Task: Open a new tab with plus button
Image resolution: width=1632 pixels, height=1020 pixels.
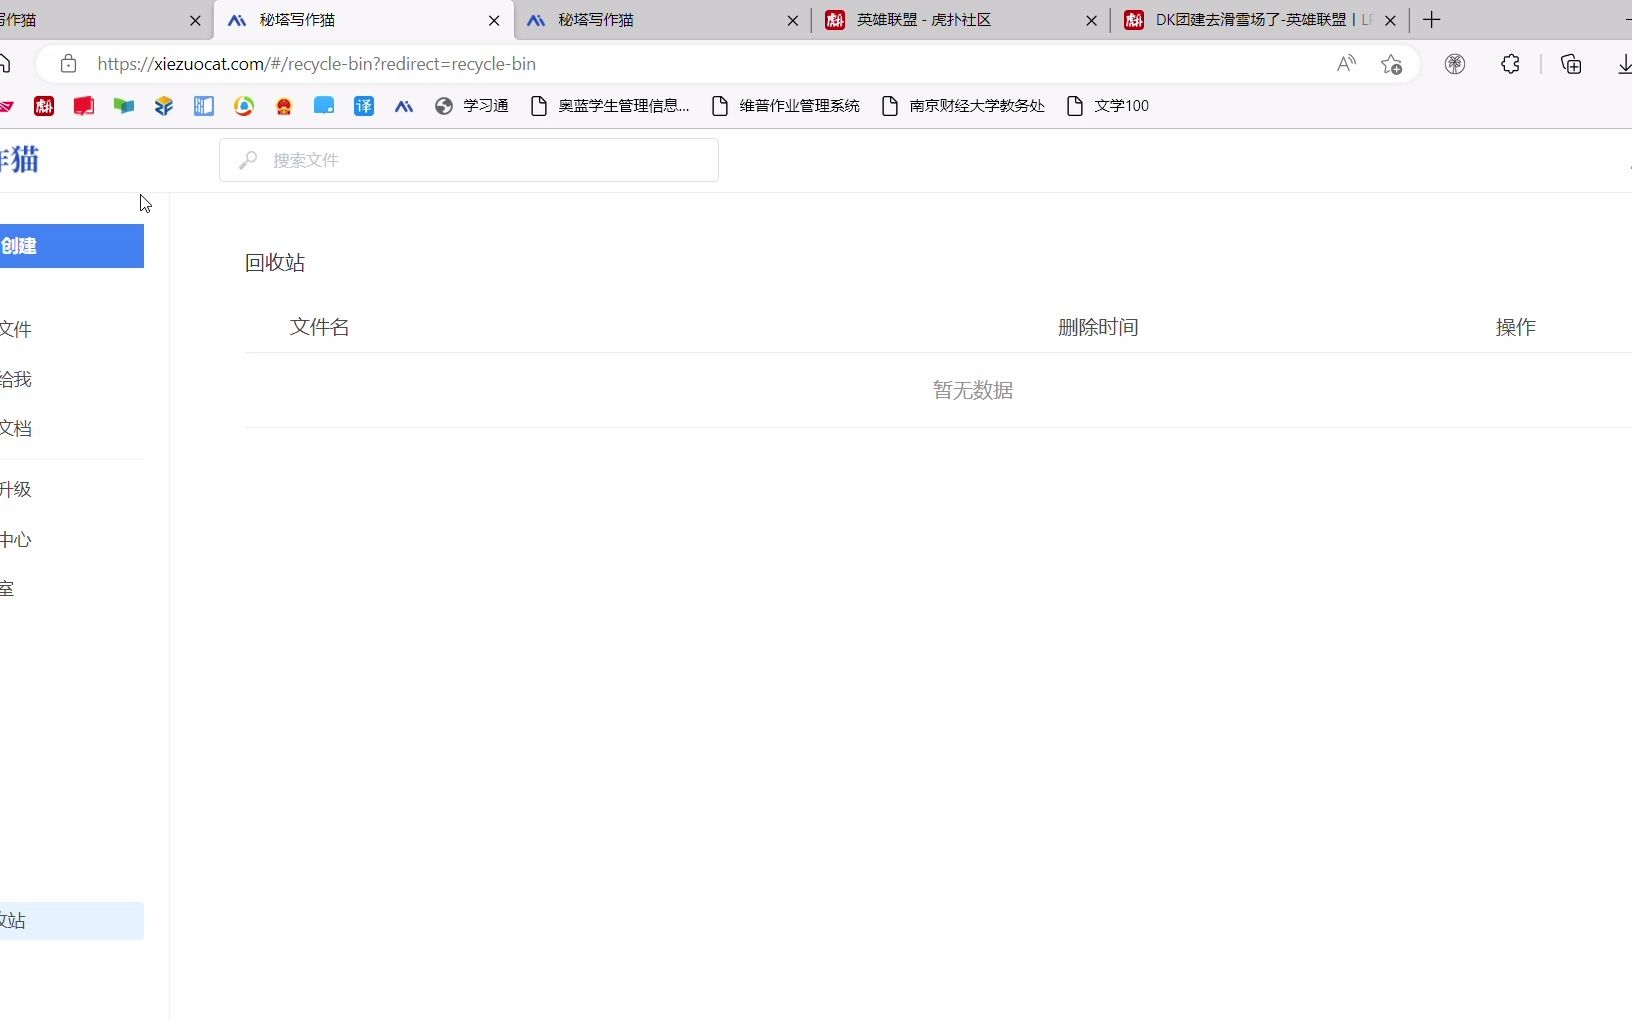Action: (x=1432, y=20)
